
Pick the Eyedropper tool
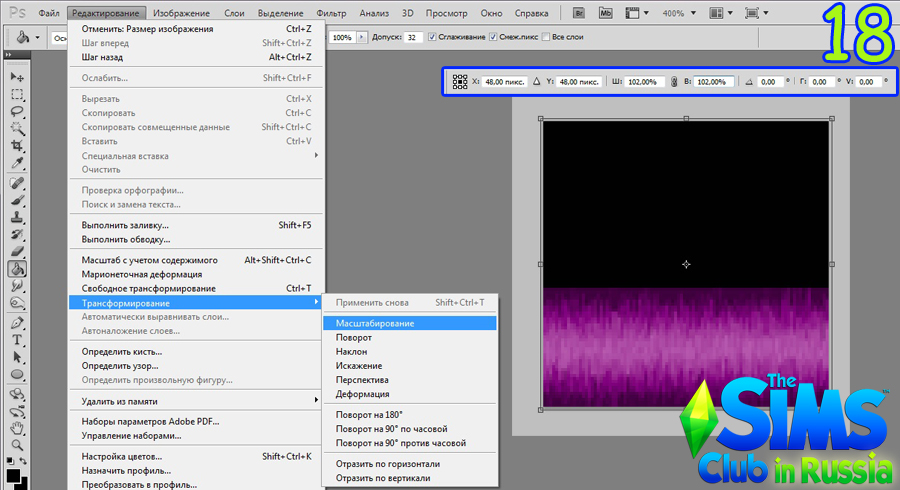click(x=17, y=164)
